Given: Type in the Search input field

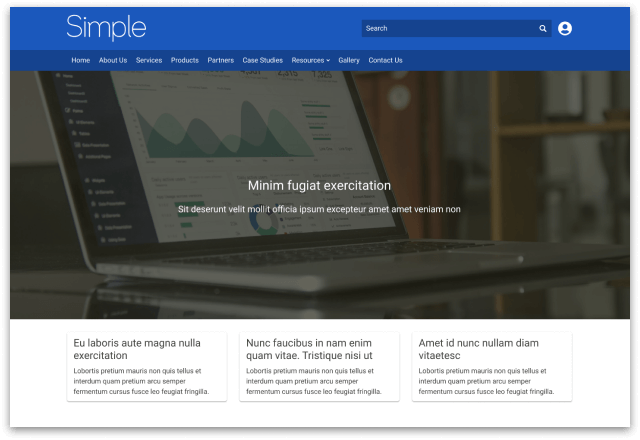Looking at the screenshot, I should [x=450, y=29].
